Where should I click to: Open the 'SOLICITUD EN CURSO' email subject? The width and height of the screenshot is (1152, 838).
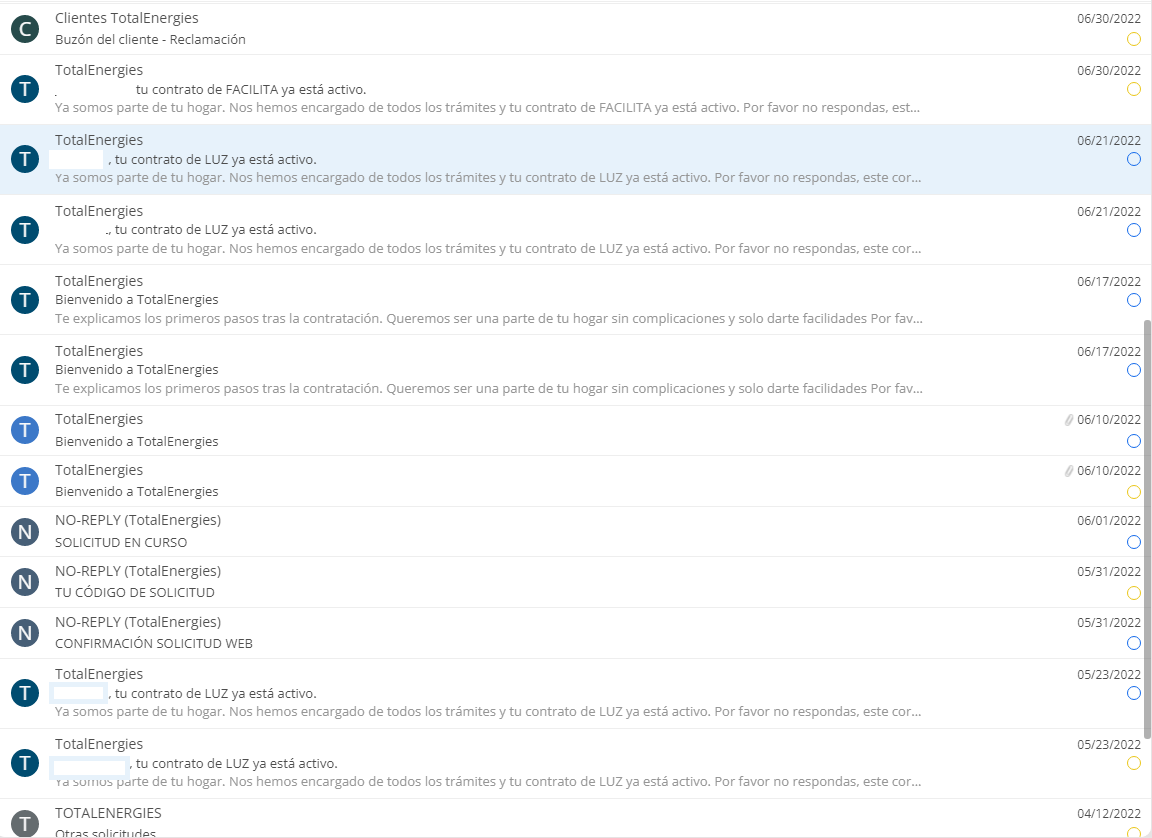121,543
